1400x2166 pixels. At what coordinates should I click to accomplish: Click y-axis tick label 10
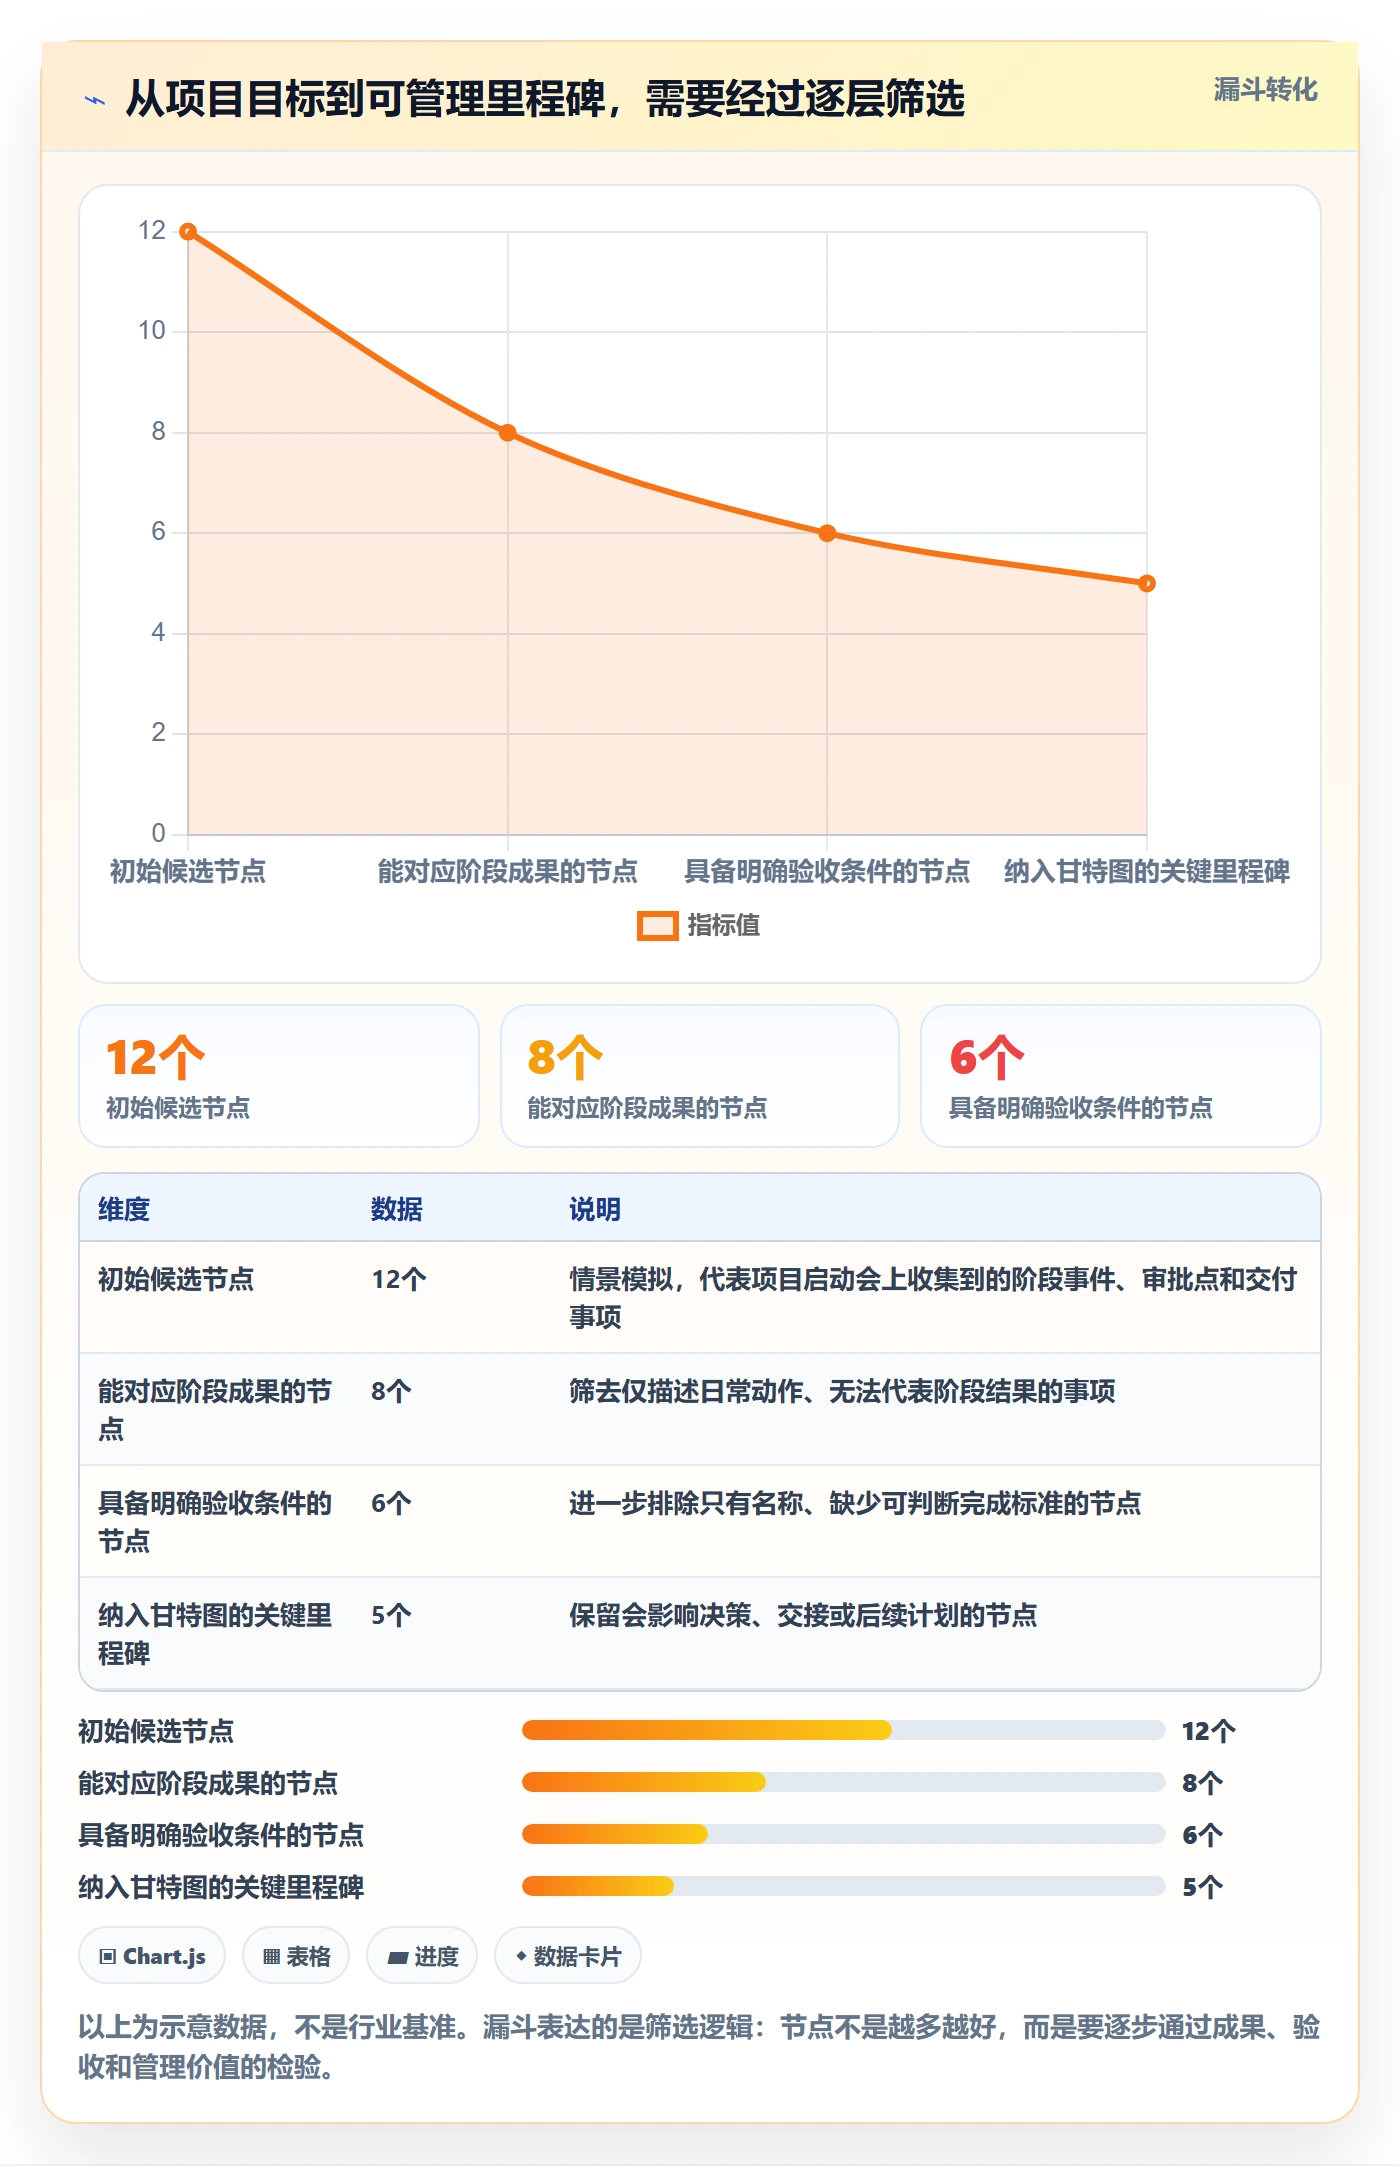(152, 331)
